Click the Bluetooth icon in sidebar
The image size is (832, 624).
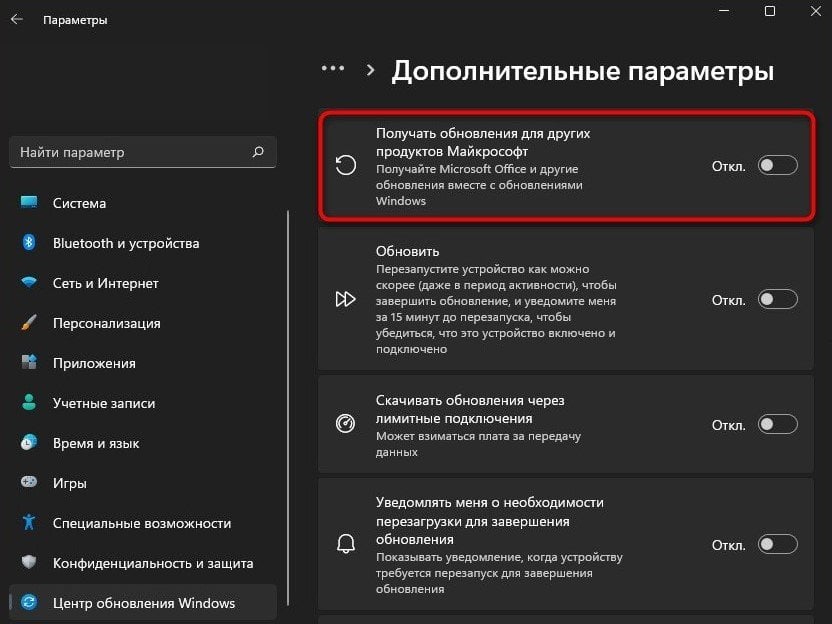coord(29,242)
